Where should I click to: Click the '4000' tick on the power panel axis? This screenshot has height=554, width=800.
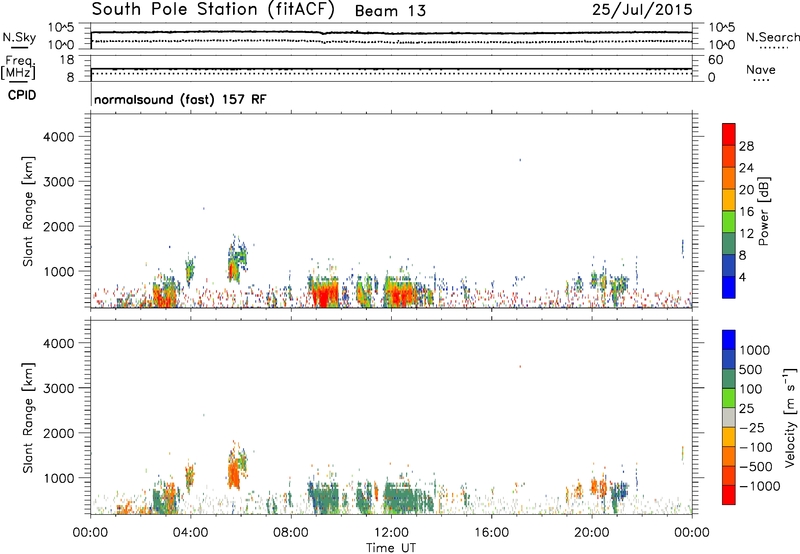tap(59, 137)
